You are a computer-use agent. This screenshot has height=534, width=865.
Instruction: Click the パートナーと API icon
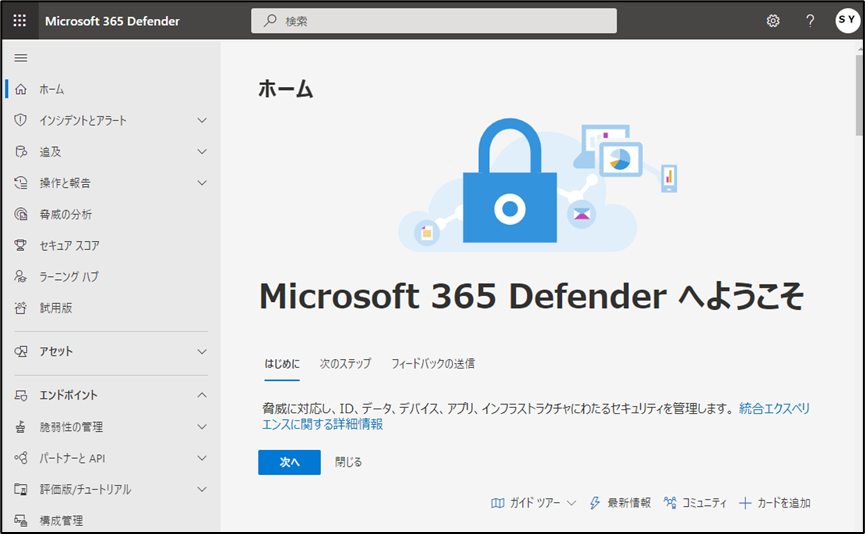[21, 458]
